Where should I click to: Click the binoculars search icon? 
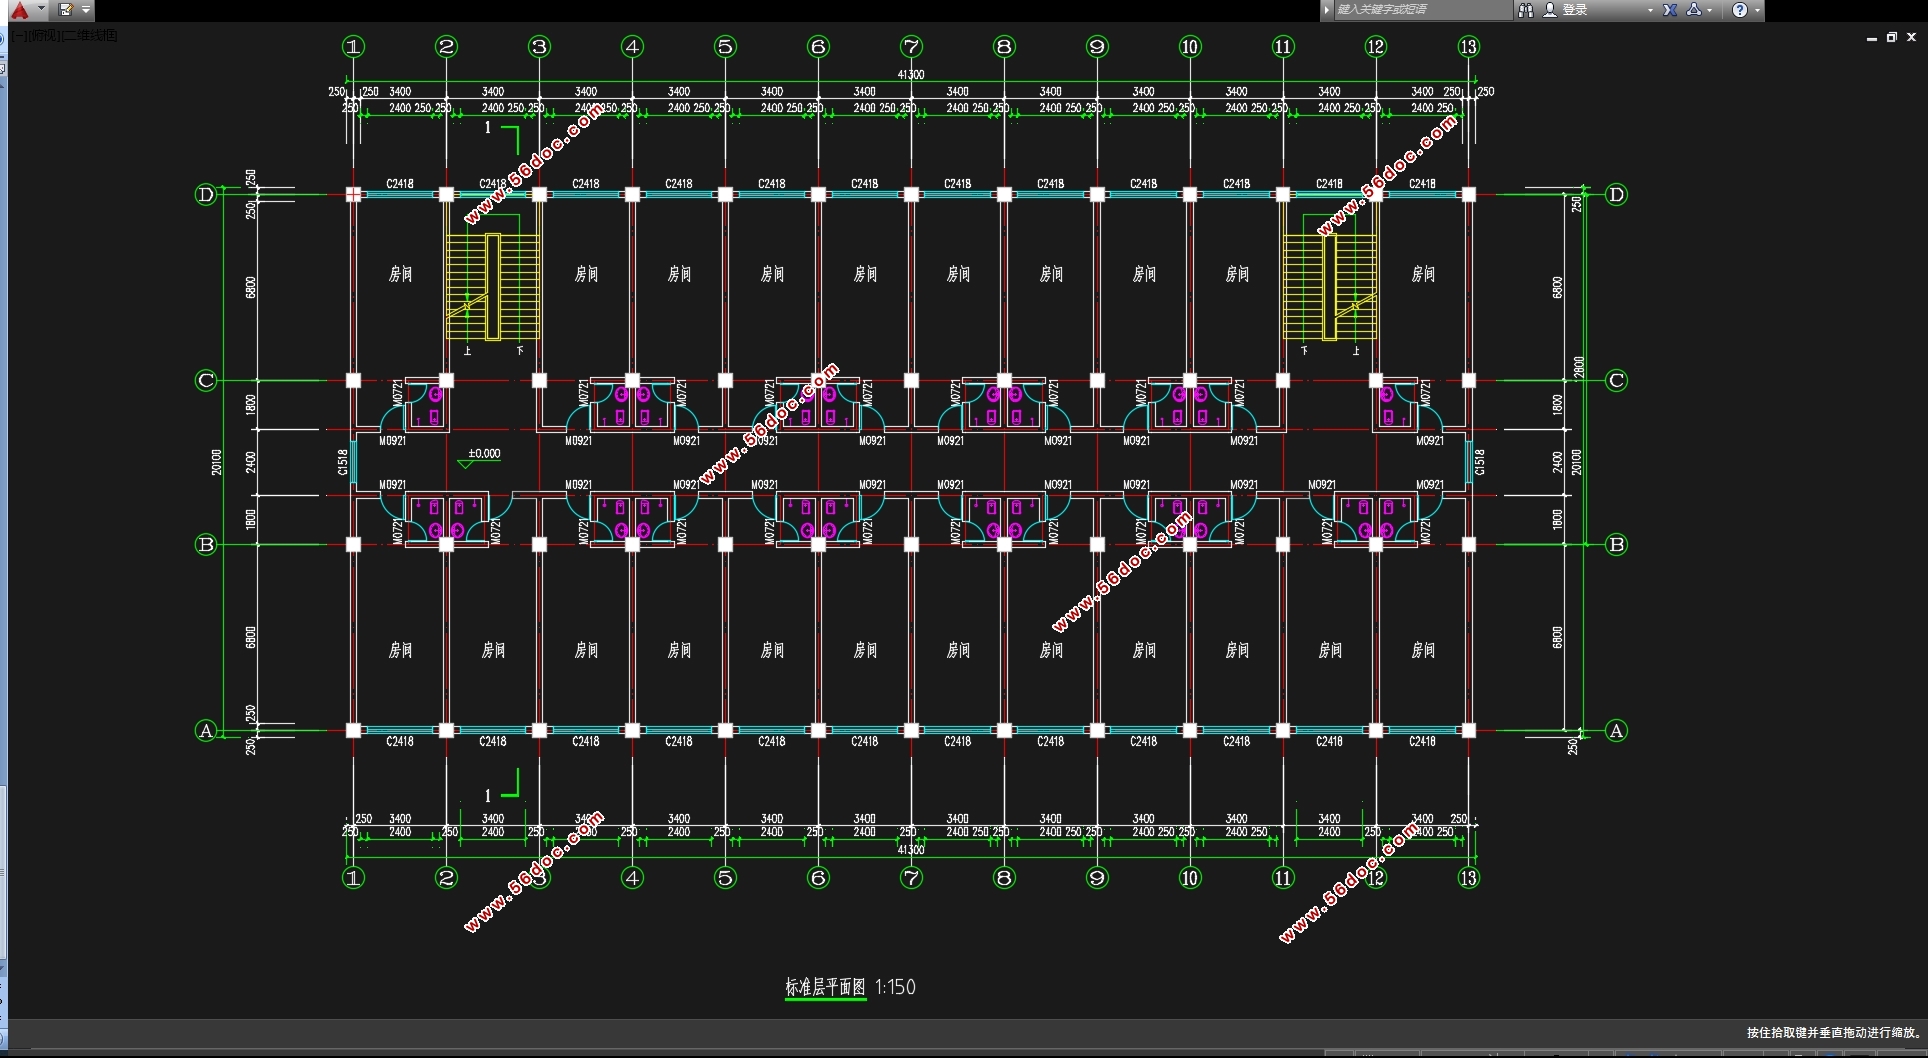point(1525,10)
